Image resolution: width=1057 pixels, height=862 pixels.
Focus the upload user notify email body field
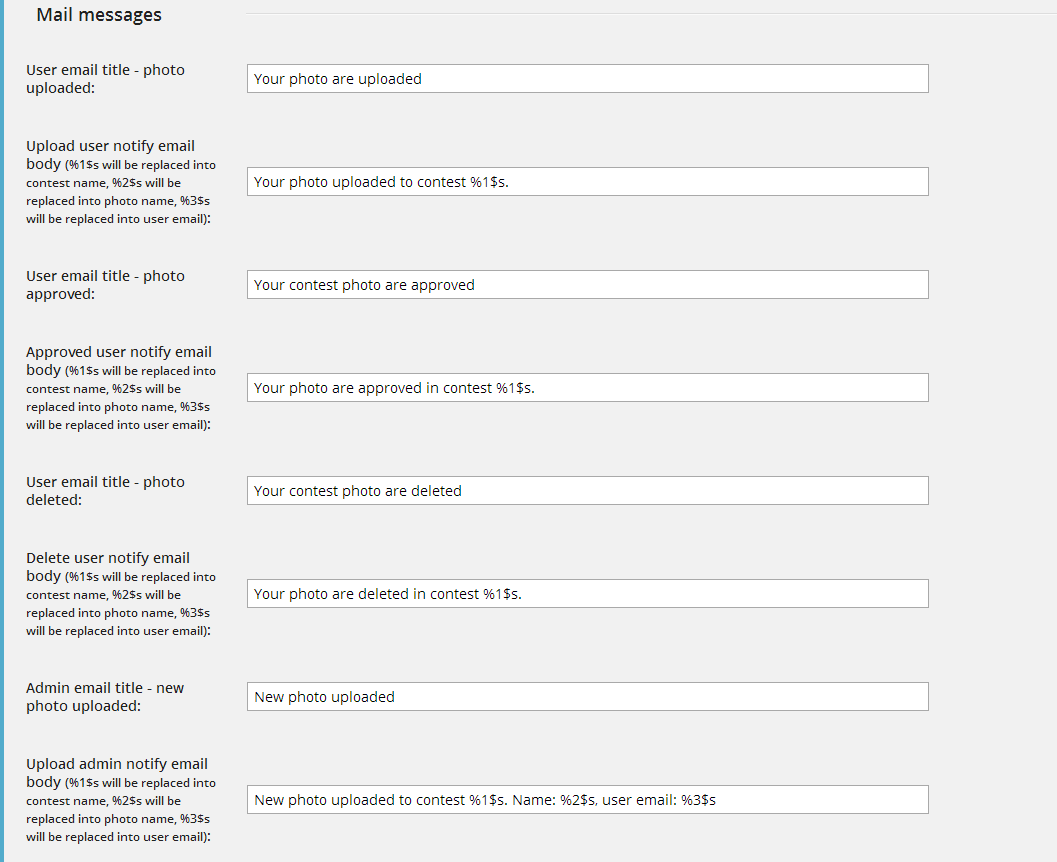tap(587, 182)
